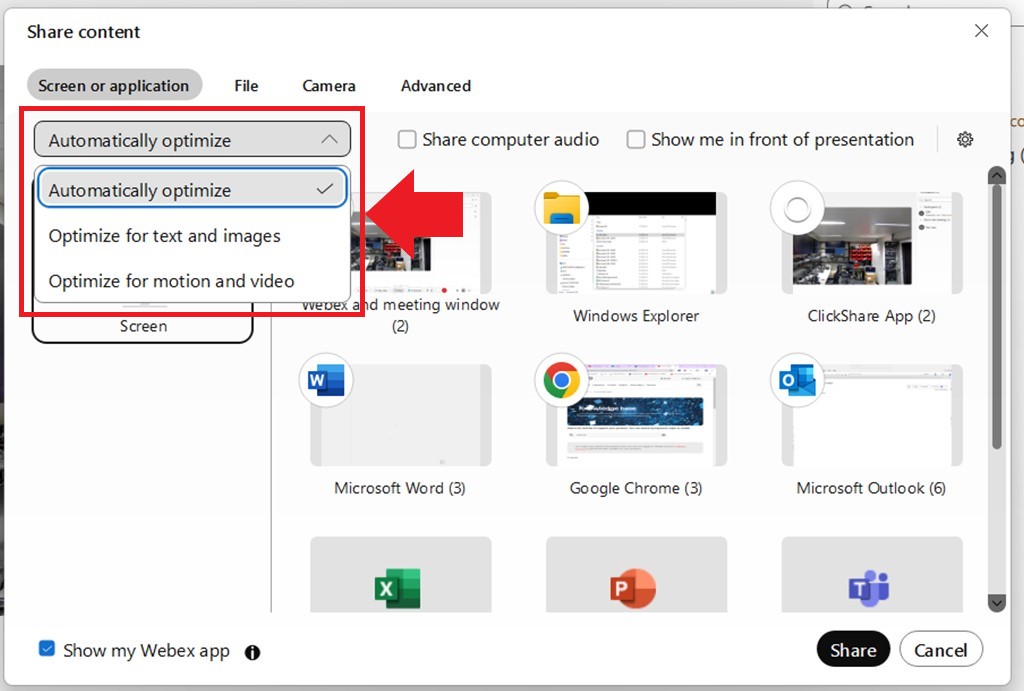Select the Microsoft Word app icon
The width and height of the screenshot is (1024, 691).
[326, 381]
